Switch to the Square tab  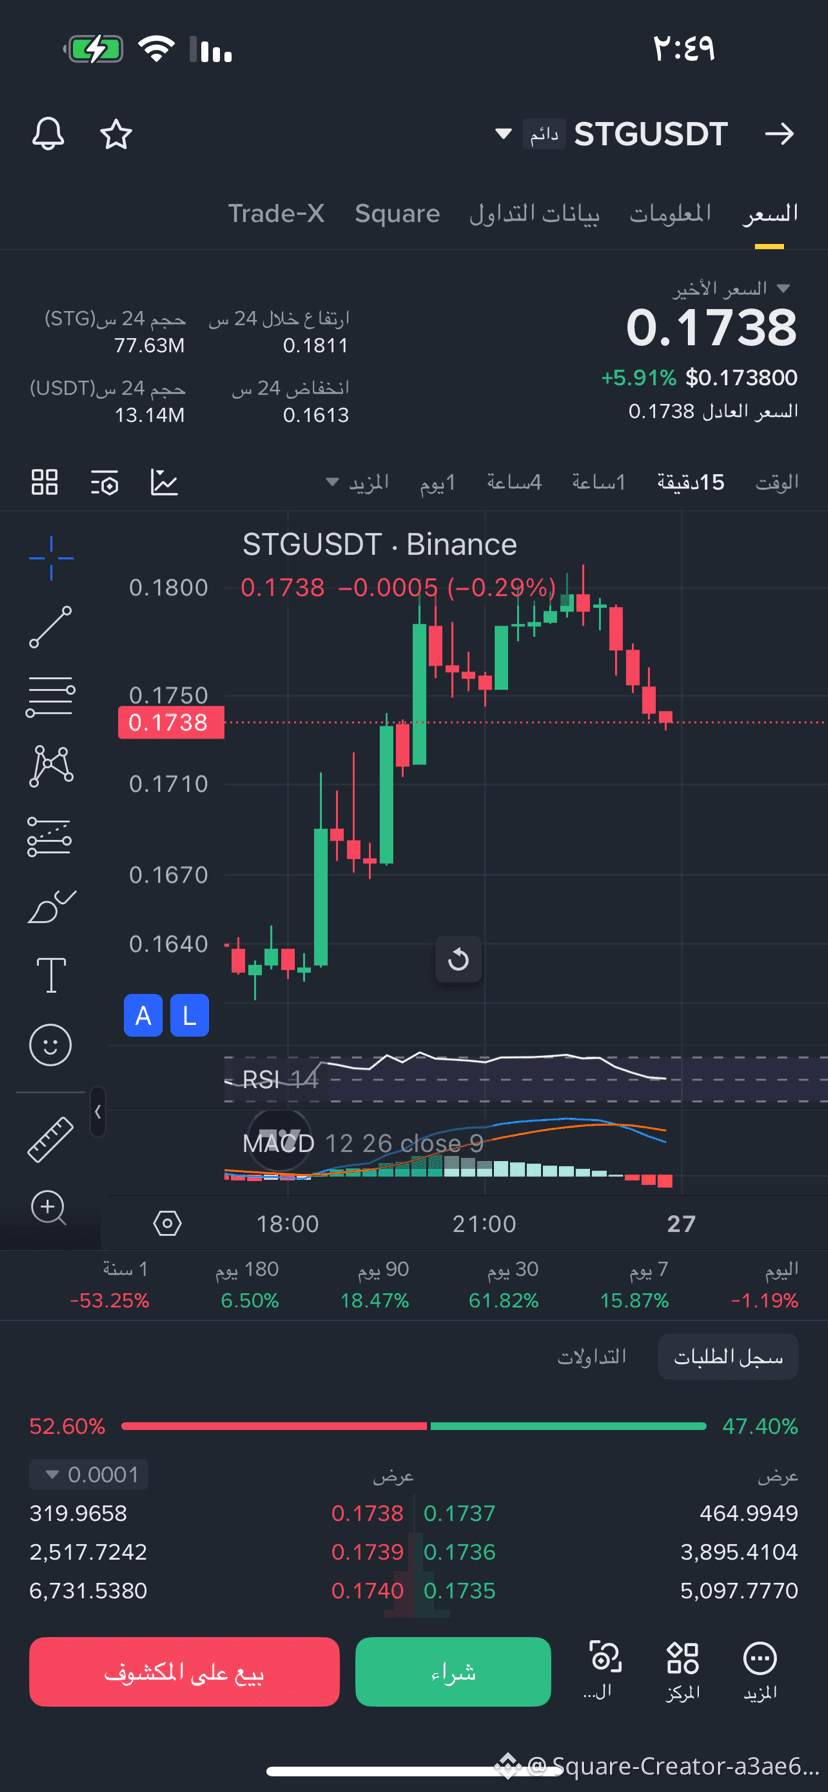point(397,213)
